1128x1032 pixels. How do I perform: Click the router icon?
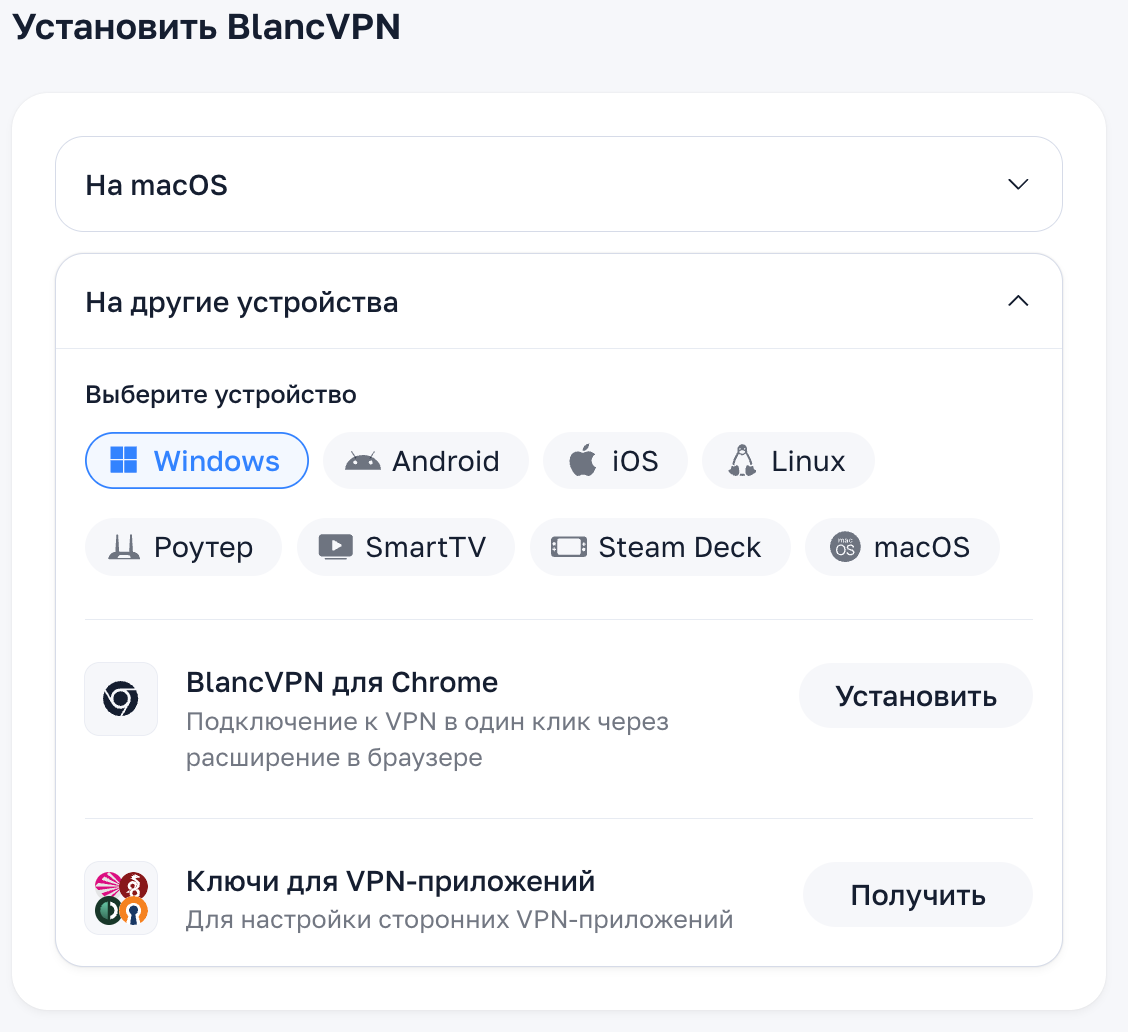(x=124, y=547)
